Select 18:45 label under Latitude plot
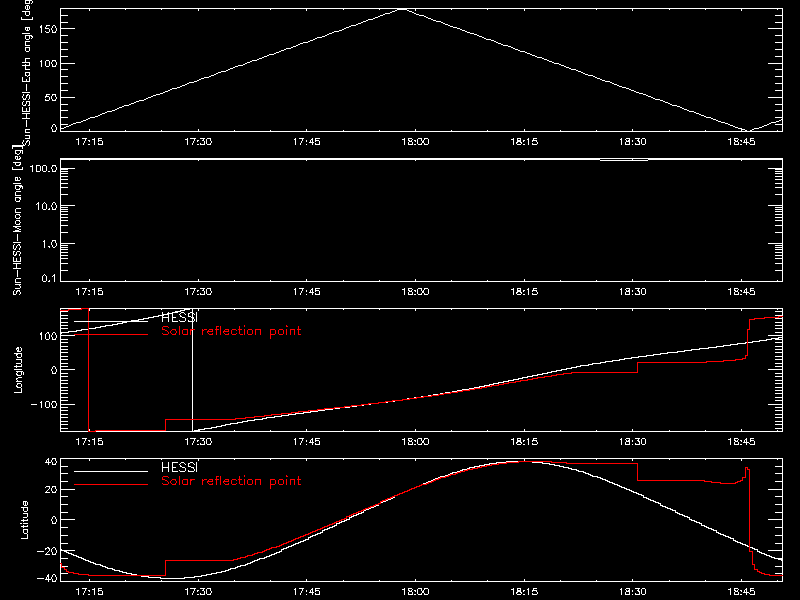Image resolution: width=800 pixels, height=600 pixels. click(x=741, y=592)
